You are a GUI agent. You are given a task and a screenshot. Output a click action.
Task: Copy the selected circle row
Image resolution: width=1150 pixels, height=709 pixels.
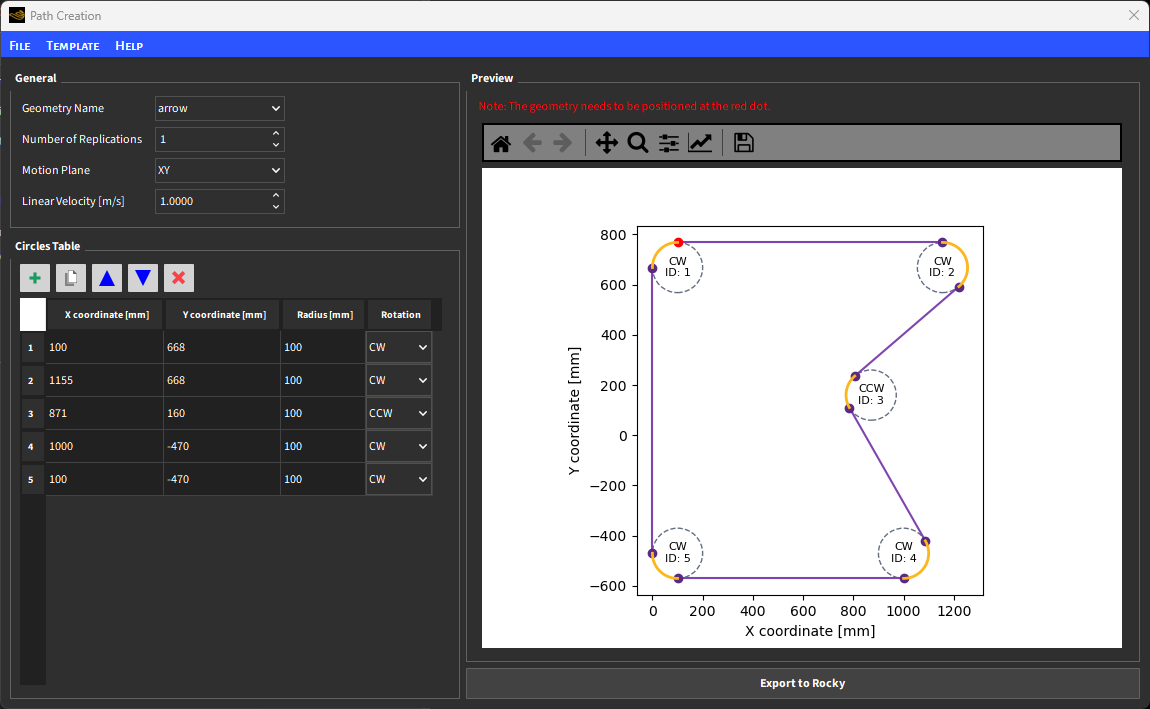click(x=70, y=278)
